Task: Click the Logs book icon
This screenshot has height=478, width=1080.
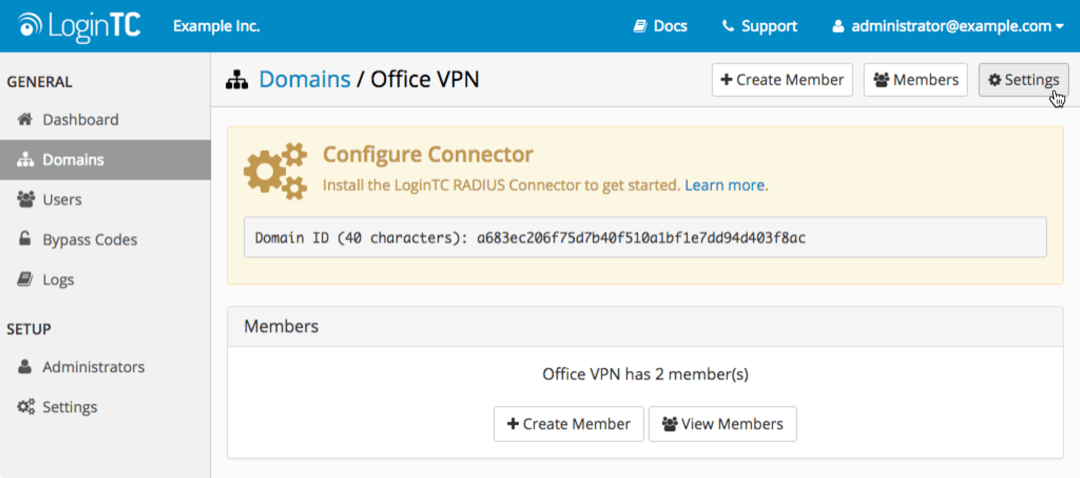Action: point(26,280)
